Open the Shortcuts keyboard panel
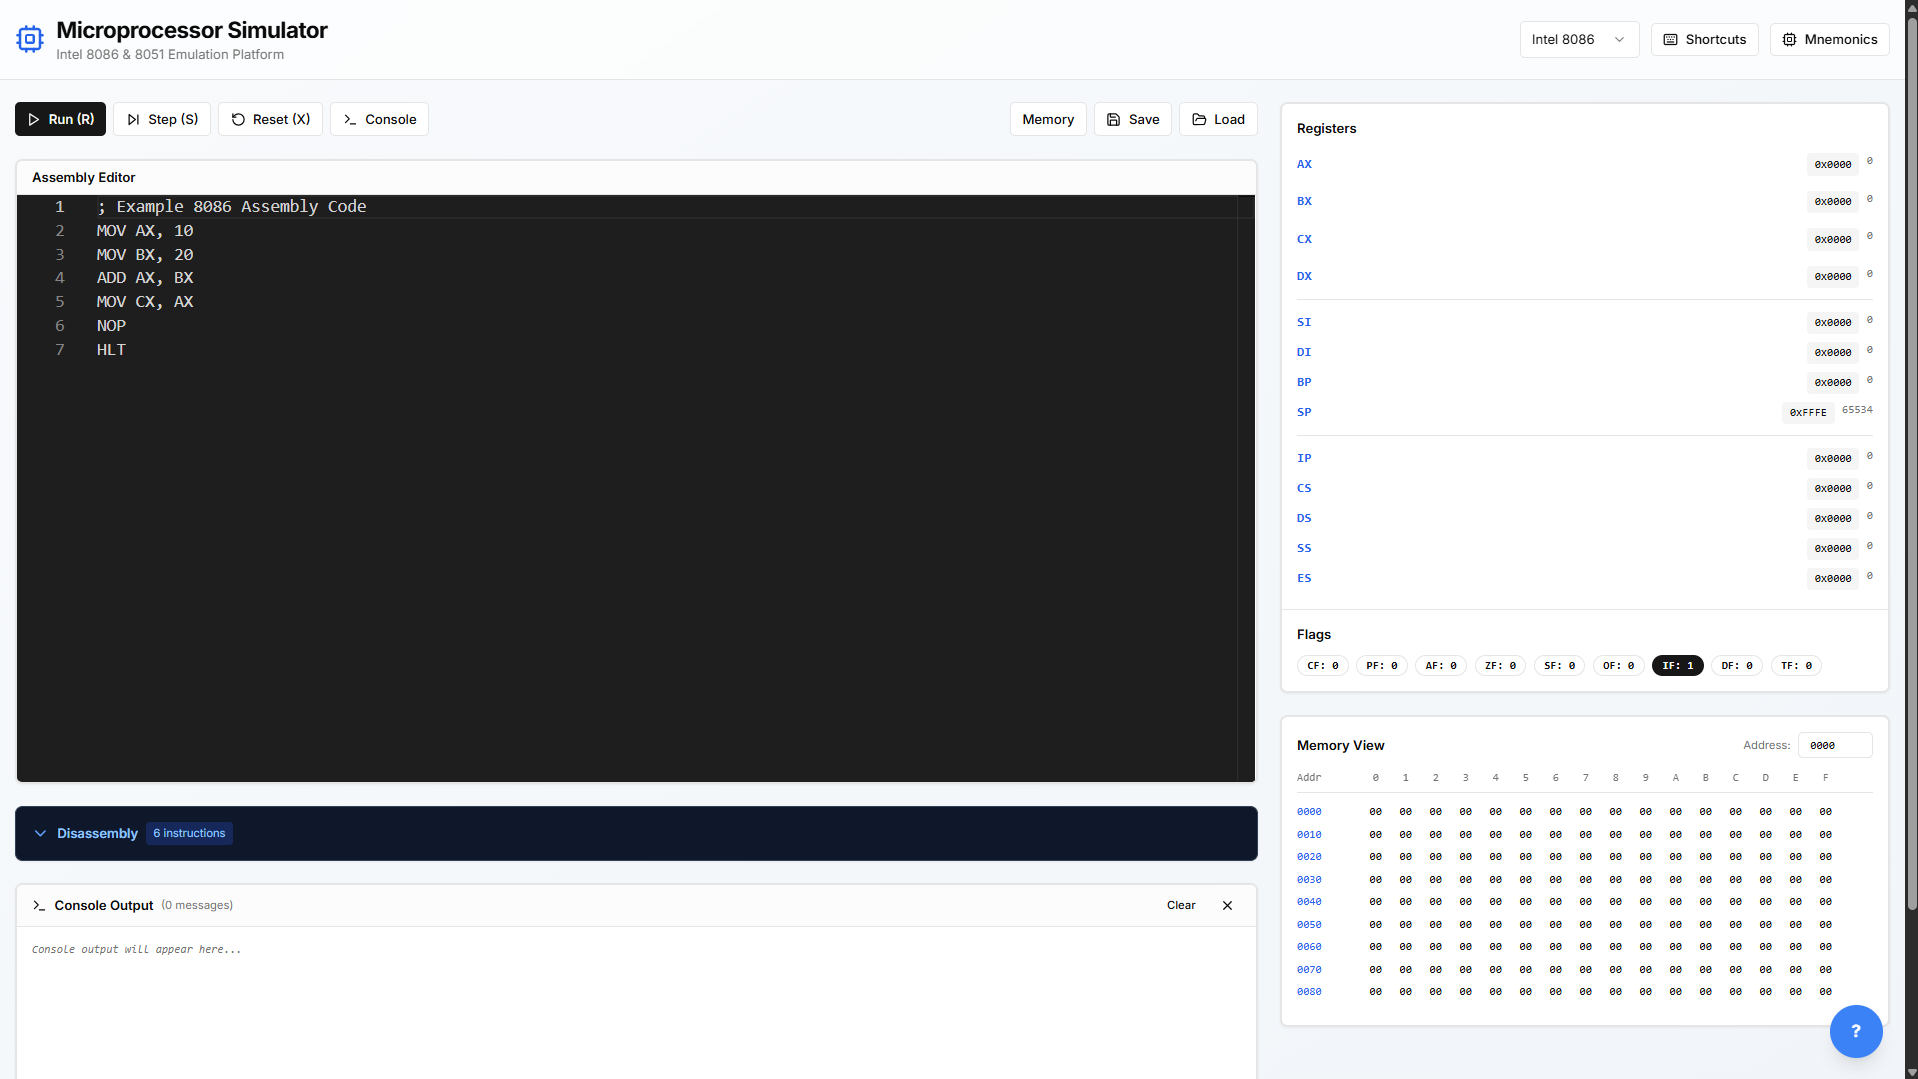The height and width of the screenshot is (1079, 1918). point(1704,39)
